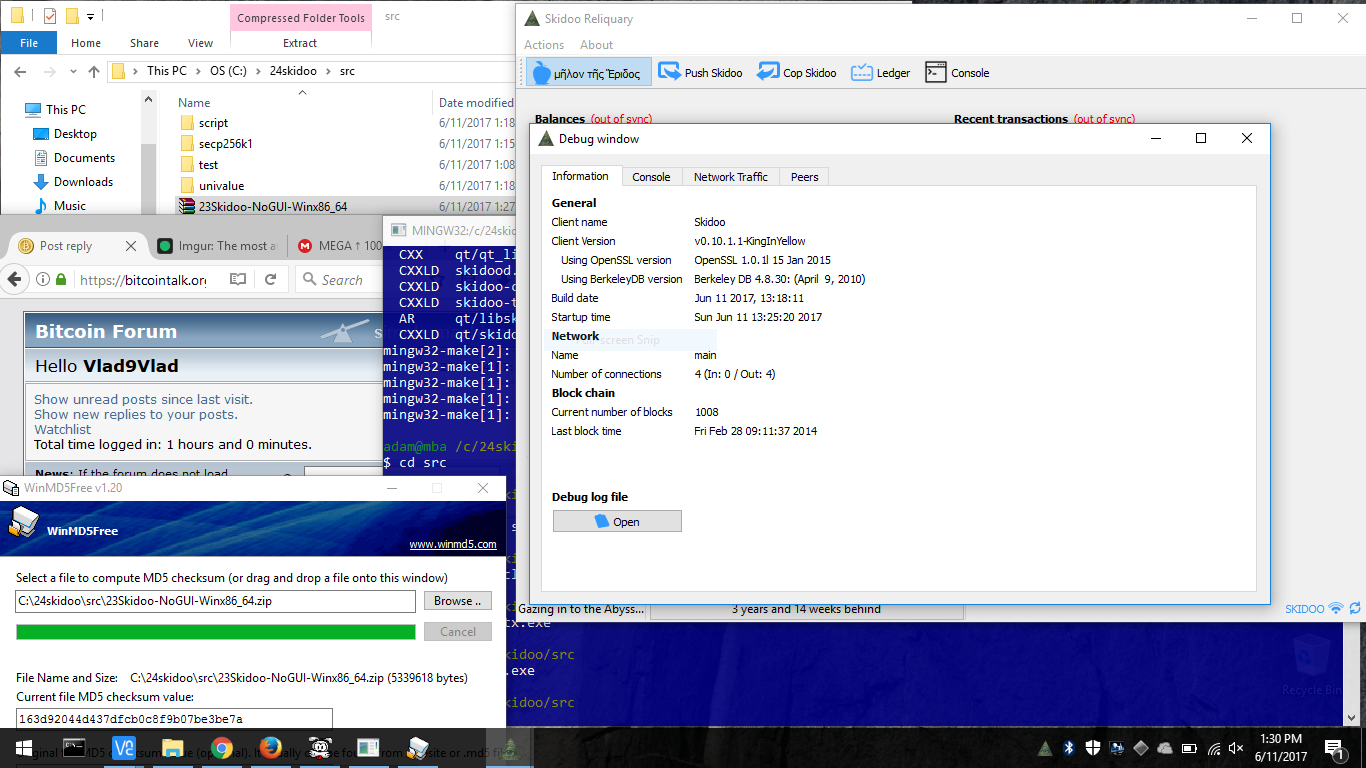
Task: Click the Skidoo sync status icon
Action: (x=1355, y=608)
